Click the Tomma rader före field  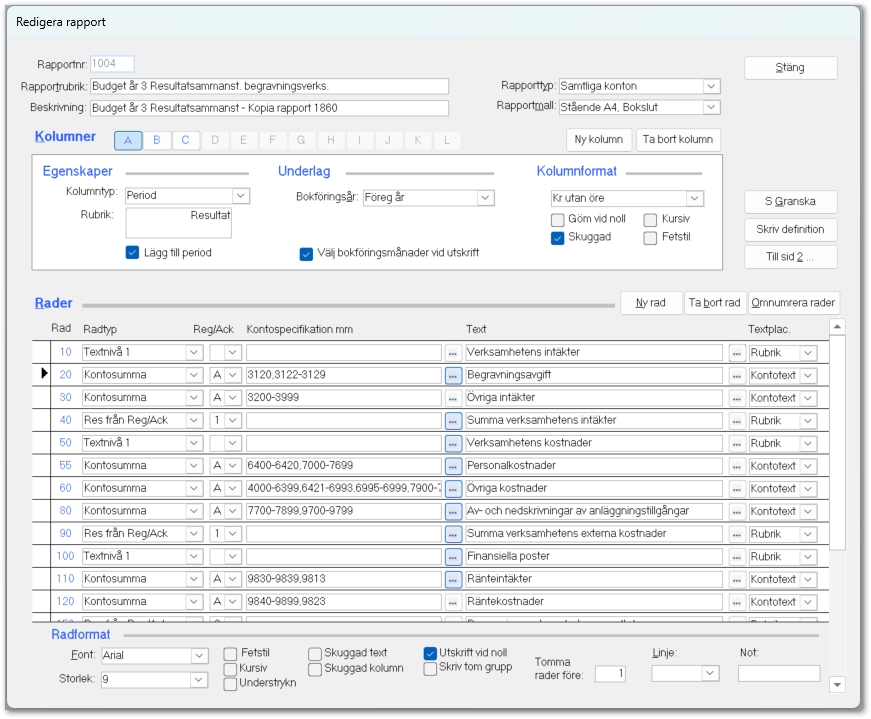pos(610,675)
